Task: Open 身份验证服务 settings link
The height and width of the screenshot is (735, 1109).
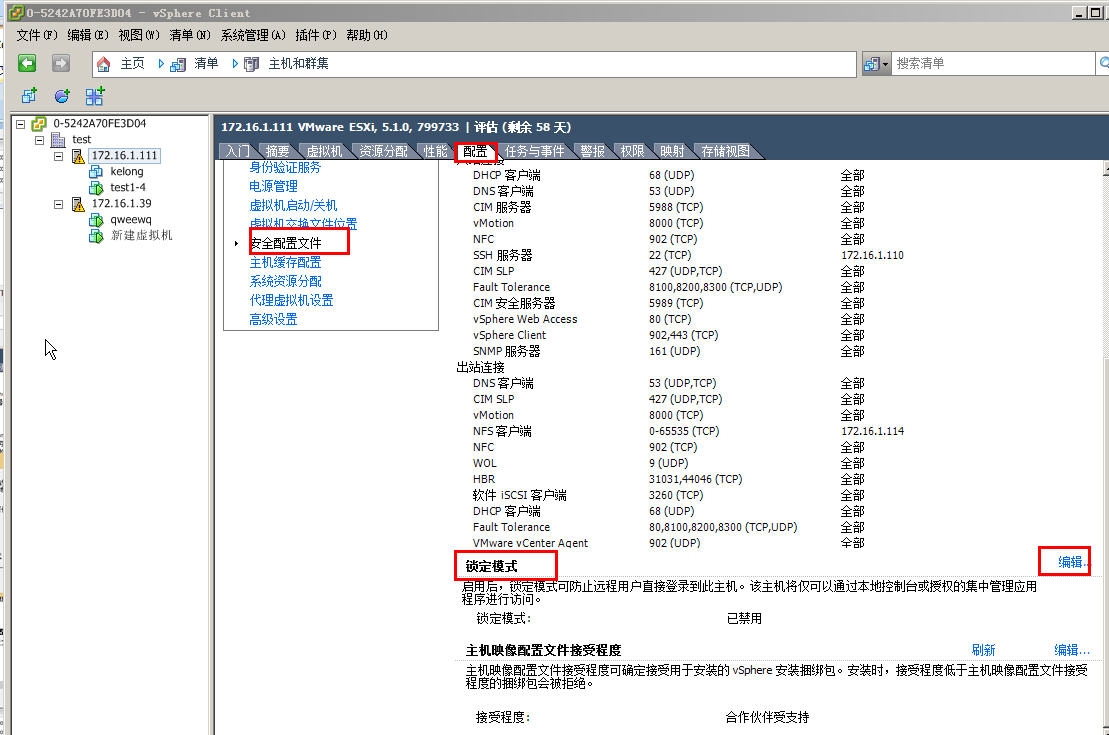Action: pos(285,168)
